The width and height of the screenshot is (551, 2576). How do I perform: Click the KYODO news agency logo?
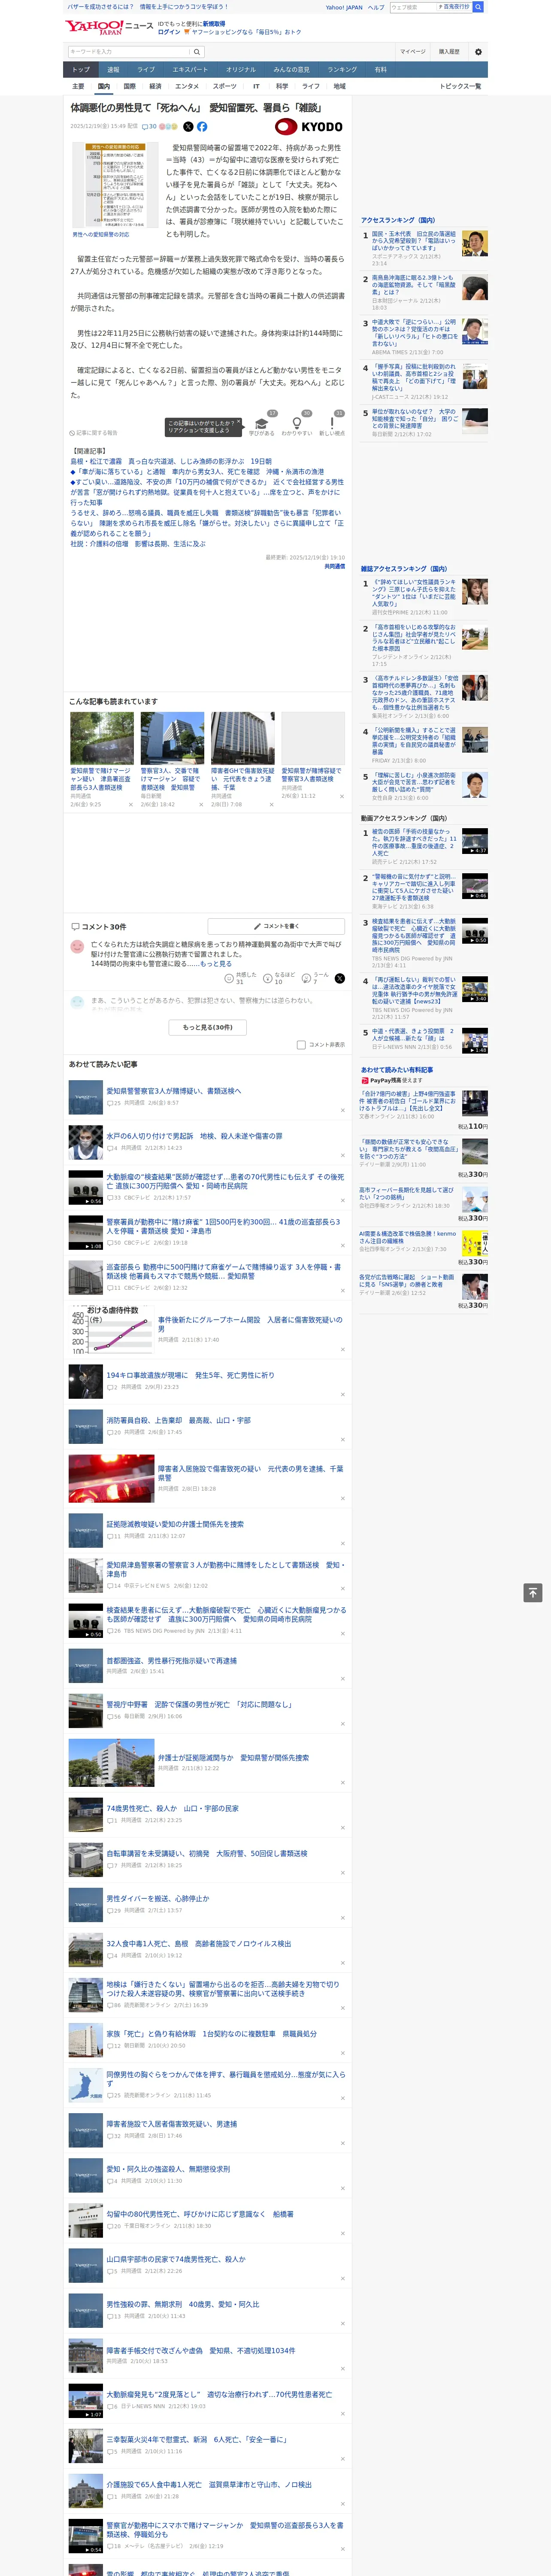(x=309, y=127)
